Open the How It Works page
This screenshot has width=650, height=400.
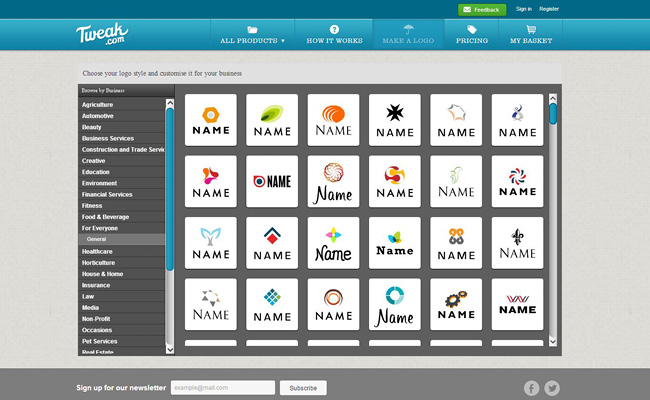[x=334, y=35]
